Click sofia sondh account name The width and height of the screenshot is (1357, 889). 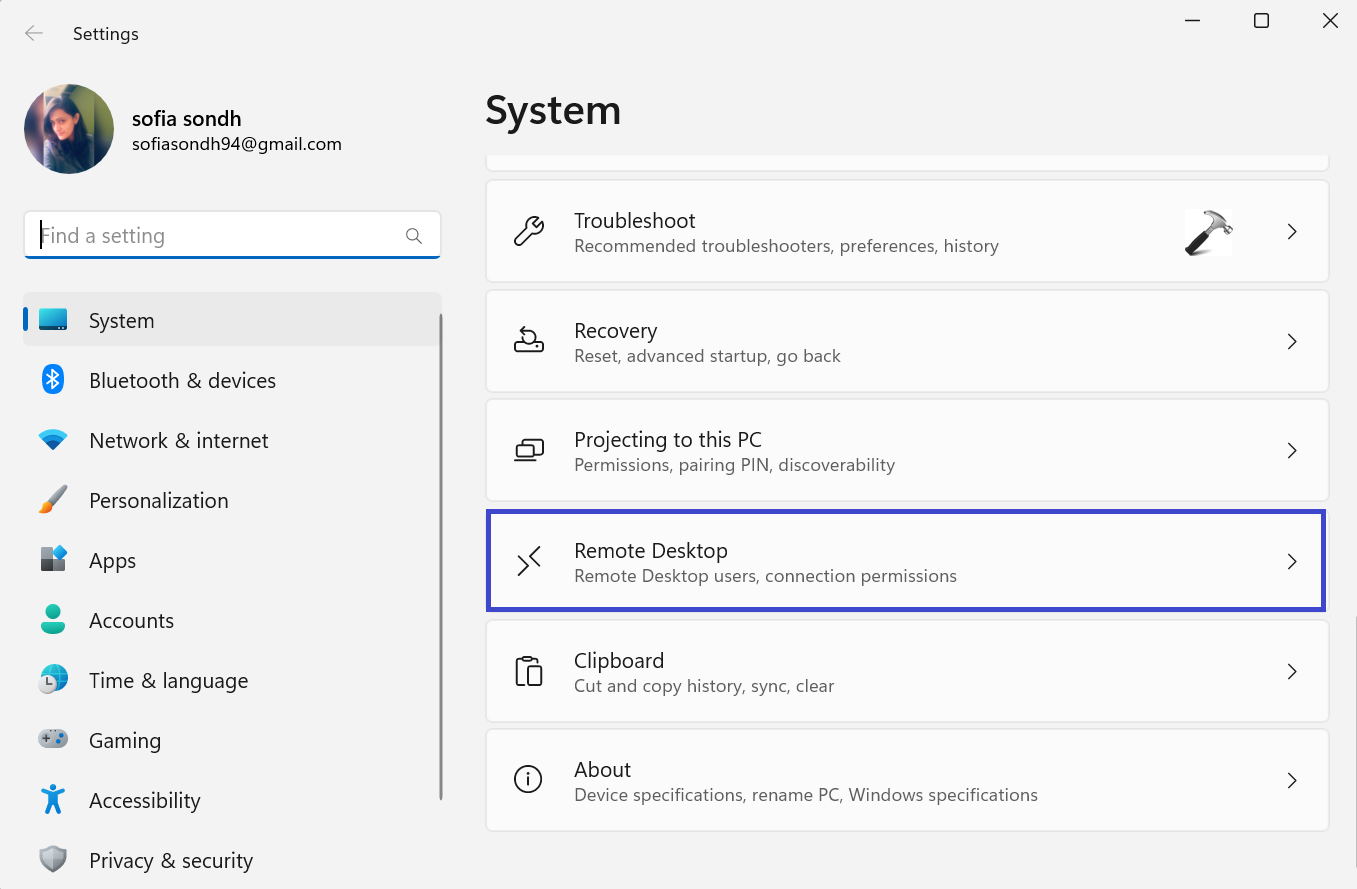[x=186, y=119]
